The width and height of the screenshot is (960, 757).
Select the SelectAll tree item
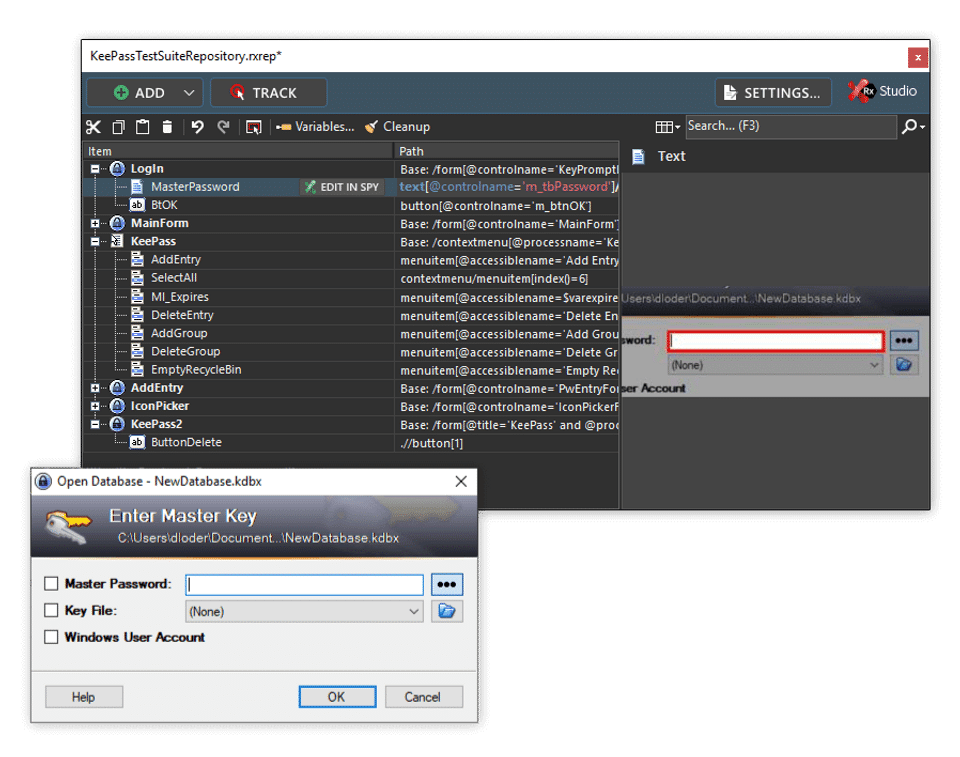tap(174, 277)
